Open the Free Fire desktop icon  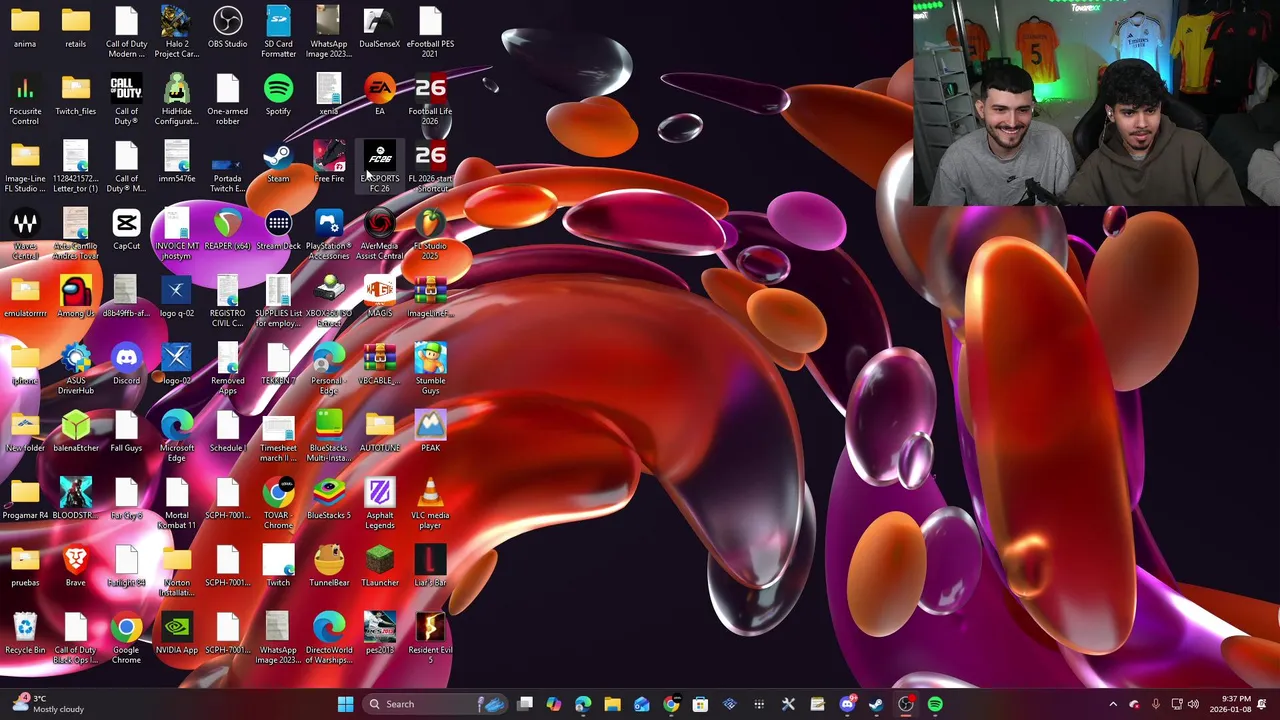pos(329,163)
